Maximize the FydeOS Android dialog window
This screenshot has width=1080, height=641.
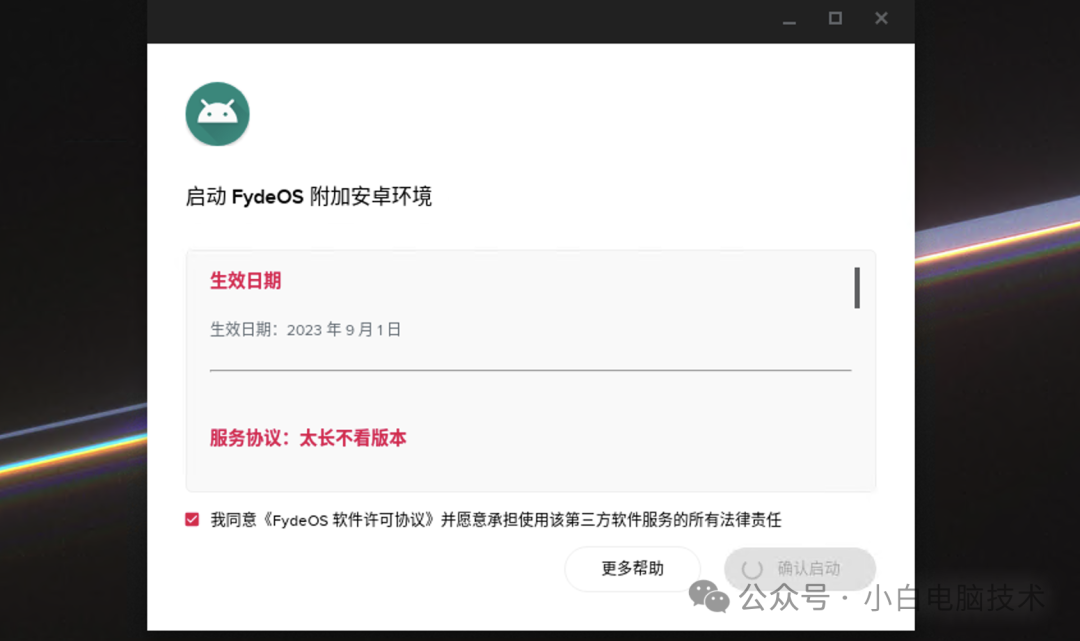pos(835,19)
